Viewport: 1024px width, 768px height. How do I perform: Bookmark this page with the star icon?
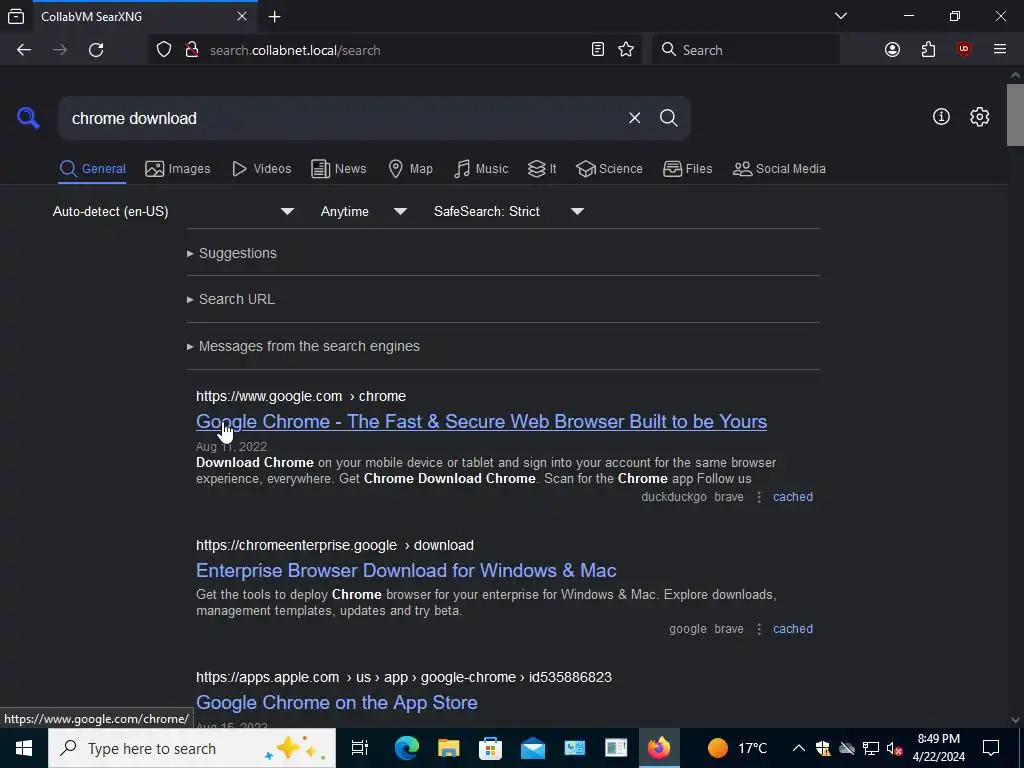[626, 50]
